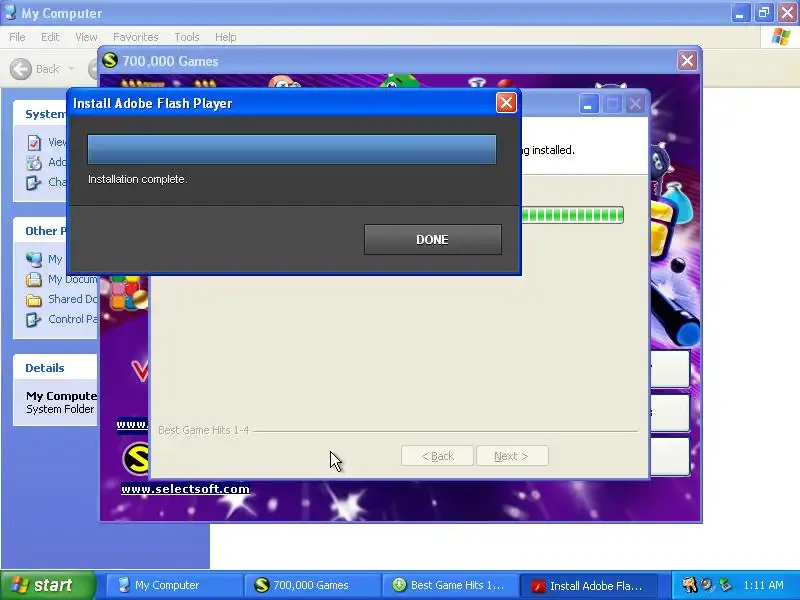
Task: Click the Back arrow in My Computer toolbar
Action: point(21,69)
